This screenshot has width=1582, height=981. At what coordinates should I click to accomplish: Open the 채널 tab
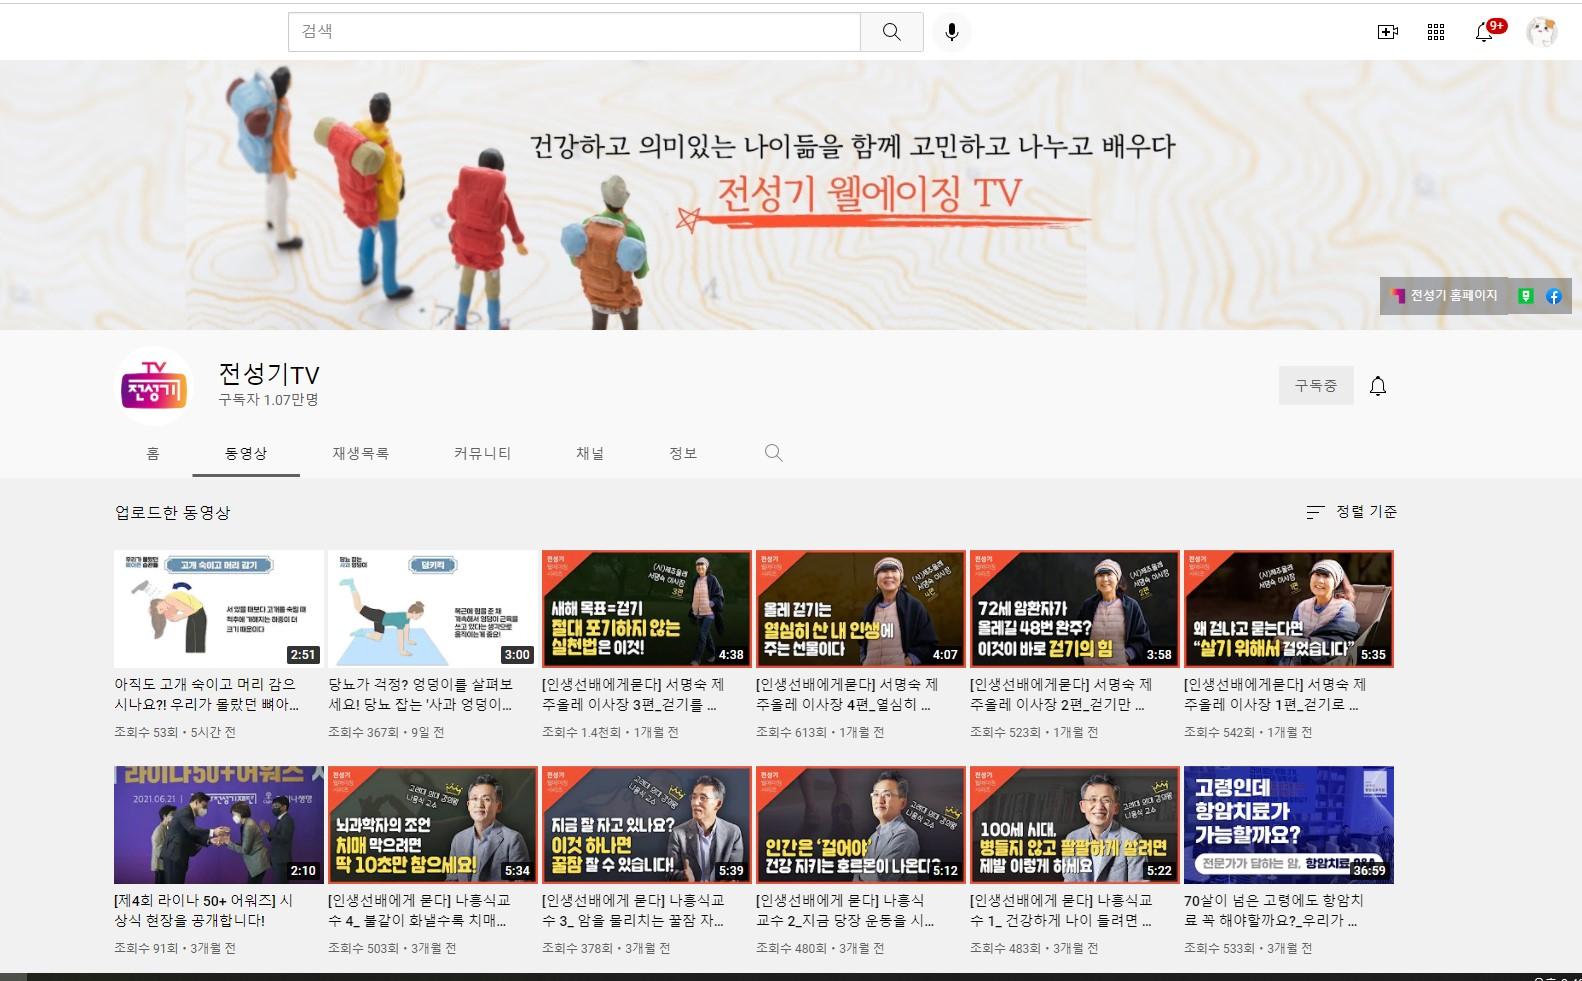point(590,453)
